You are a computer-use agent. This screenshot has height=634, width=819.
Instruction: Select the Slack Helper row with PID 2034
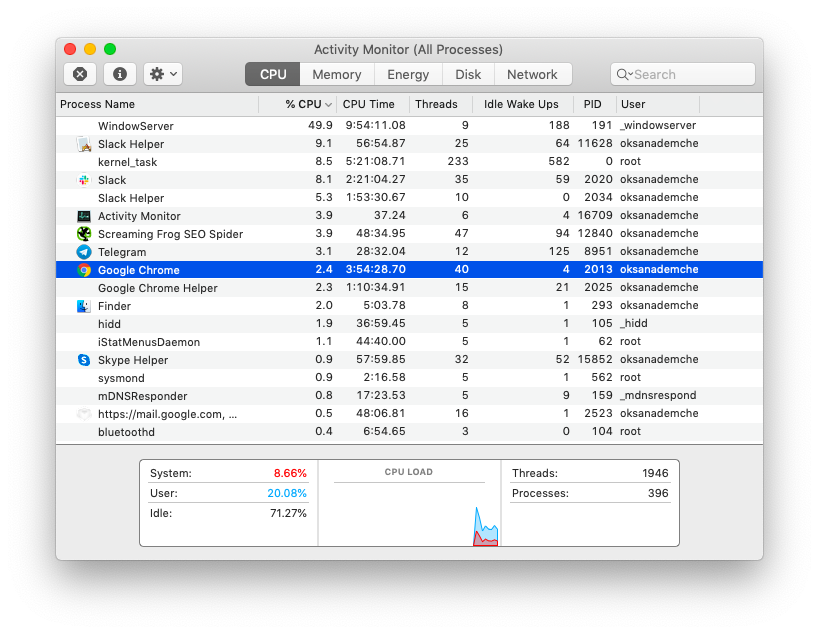[409, 198]
